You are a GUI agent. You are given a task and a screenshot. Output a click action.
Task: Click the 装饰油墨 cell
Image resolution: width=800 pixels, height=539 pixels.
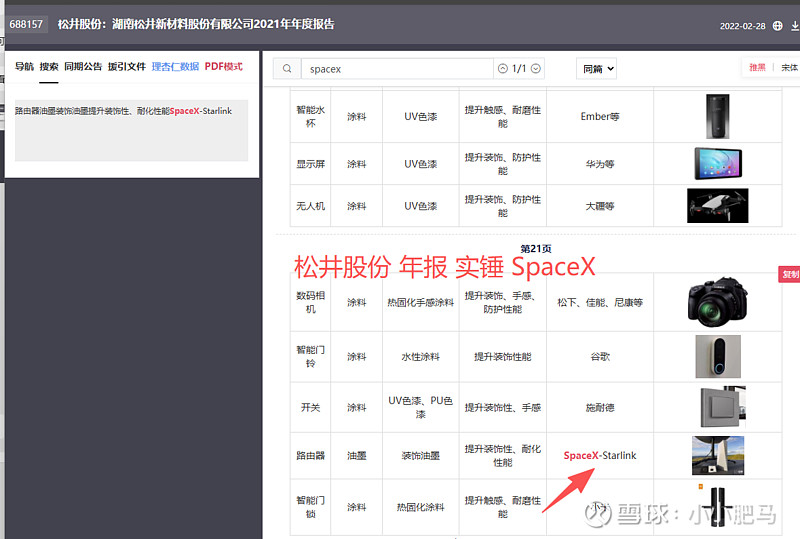pyautogui.click(x=420, y=455)
